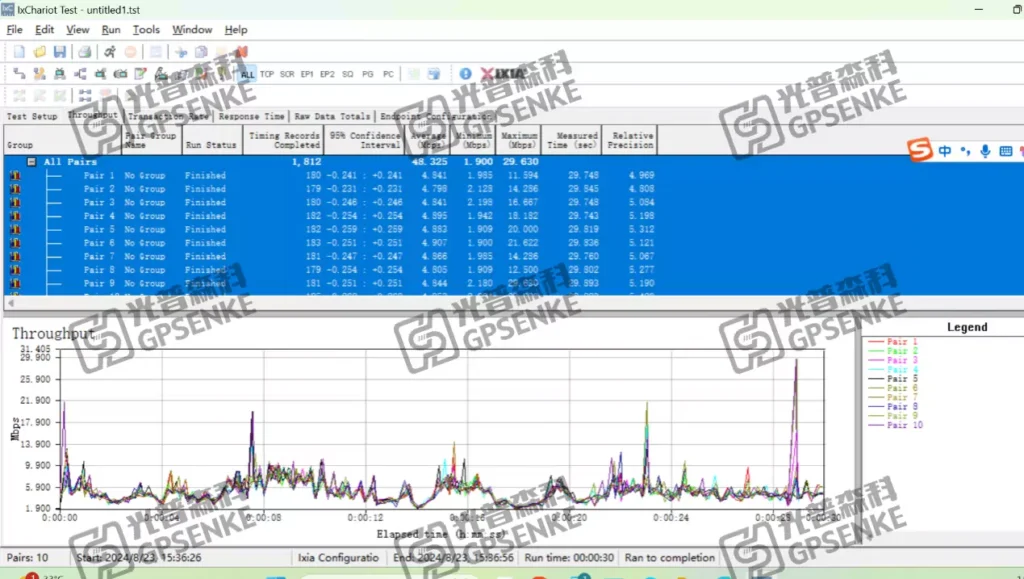This screenshot has height=579, width=1024.
Task: Switch to the Endpoint Configuration tab
Action: 434,116
